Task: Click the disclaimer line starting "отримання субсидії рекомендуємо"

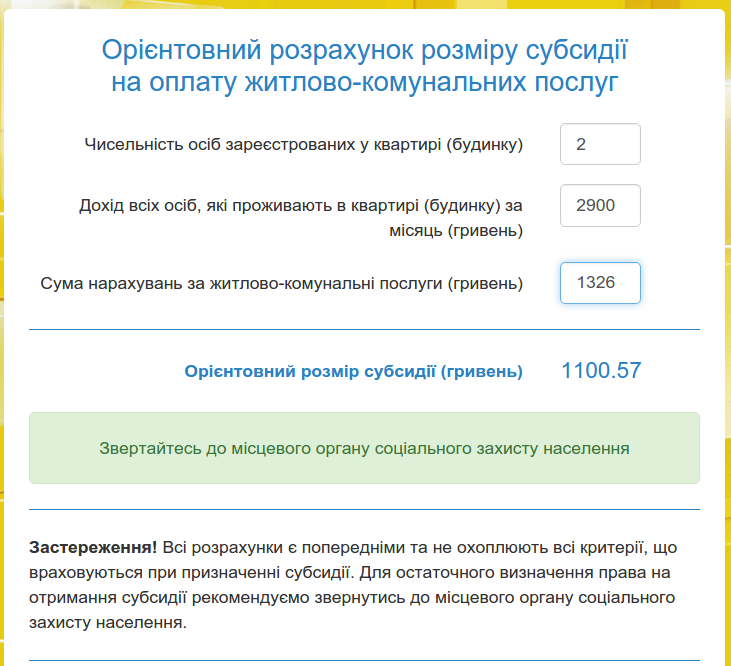Action: pos(350,598)
